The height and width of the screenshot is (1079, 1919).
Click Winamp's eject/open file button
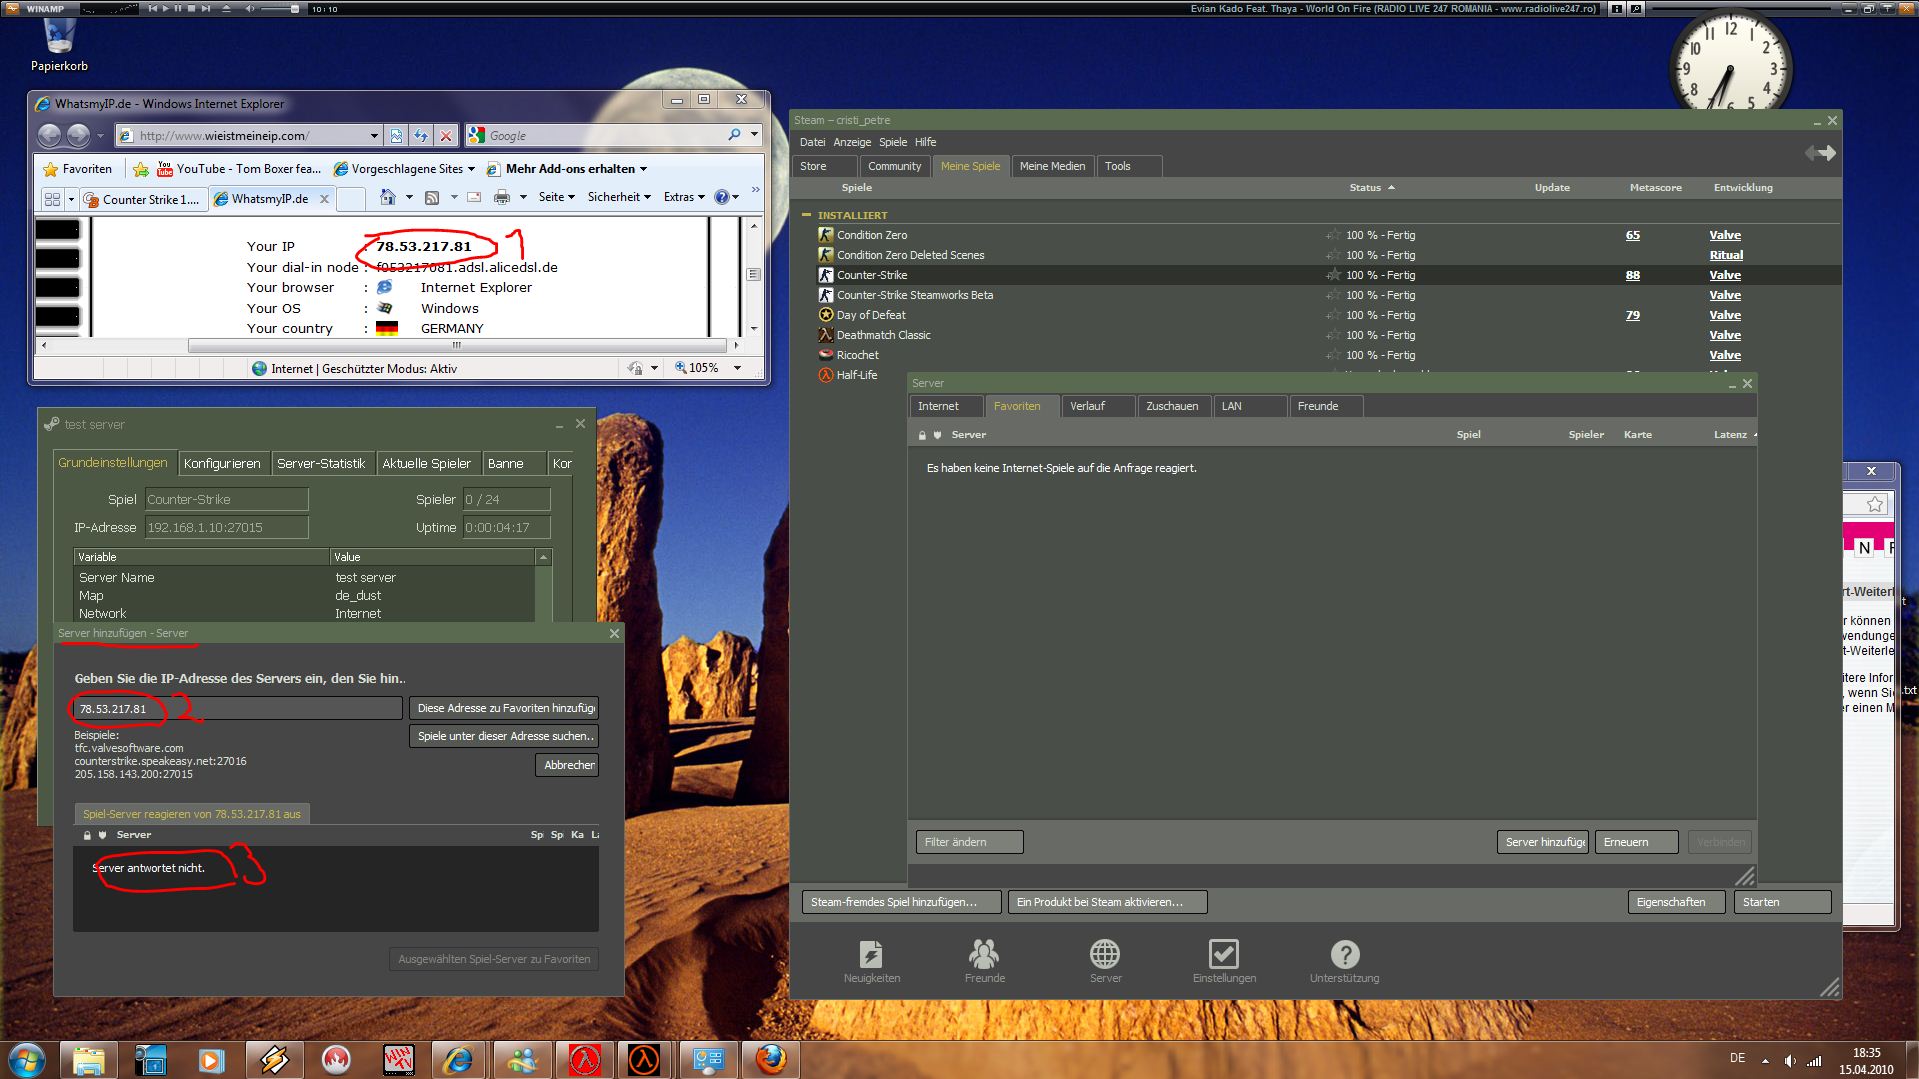tap(226, 8)
